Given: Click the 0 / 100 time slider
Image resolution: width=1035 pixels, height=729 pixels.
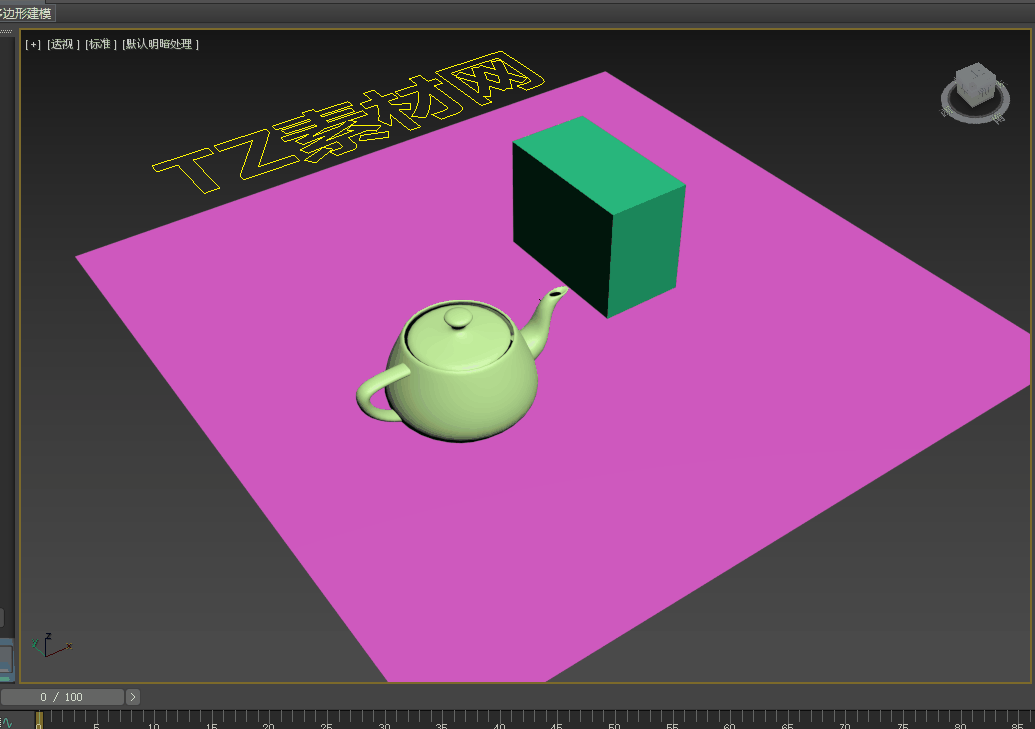Looking at the screenshot, I should coord(61,697).
